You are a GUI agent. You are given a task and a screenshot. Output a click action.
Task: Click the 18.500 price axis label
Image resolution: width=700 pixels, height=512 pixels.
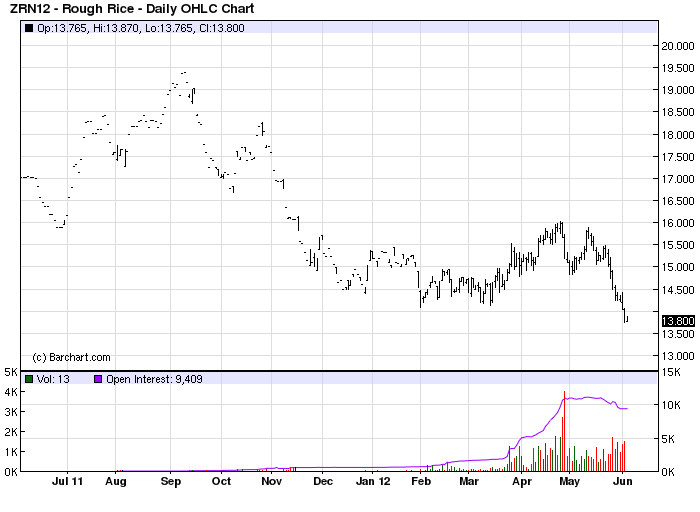coord(678,112)
